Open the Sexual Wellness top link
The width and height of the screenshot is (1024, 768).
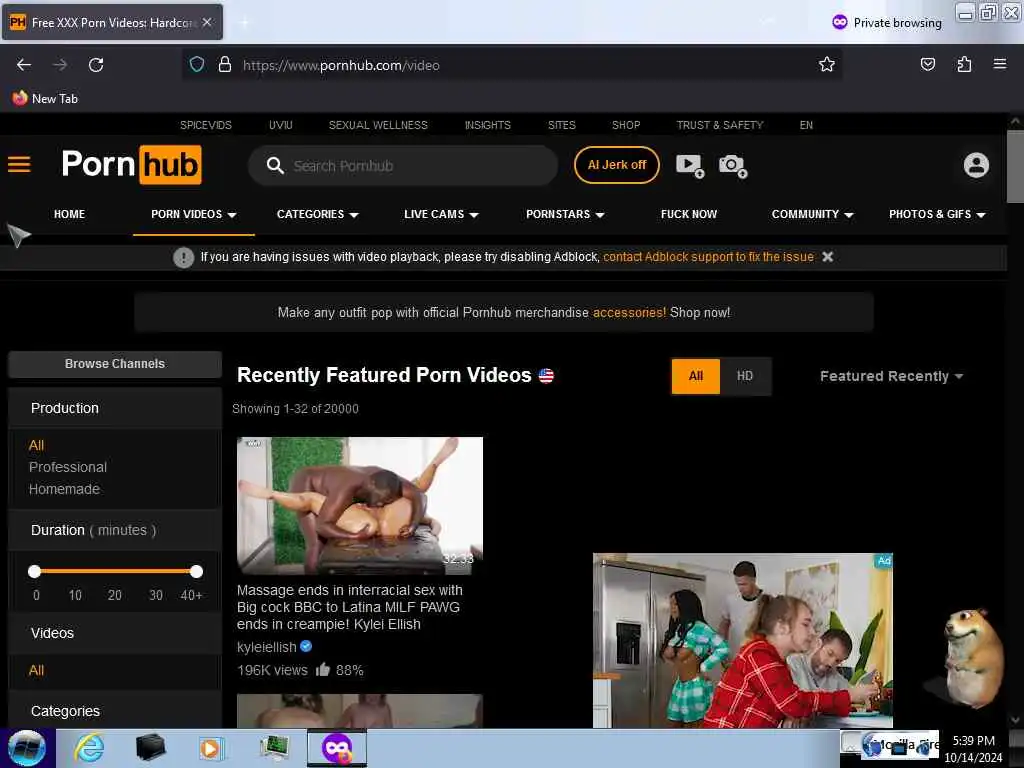coord(378,125)
